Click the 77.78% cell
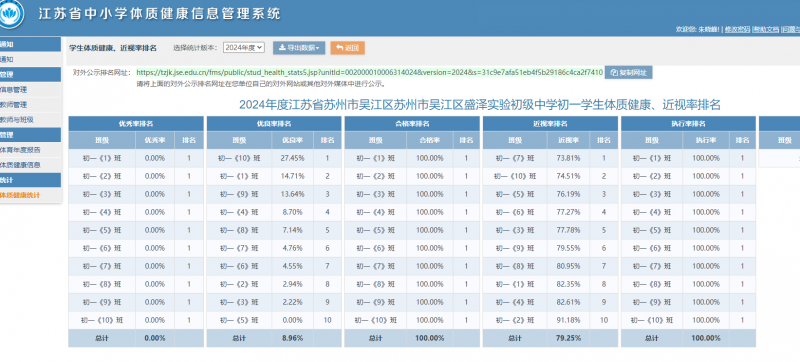Screen dimensions: 800x362 (x=568, y=230)
